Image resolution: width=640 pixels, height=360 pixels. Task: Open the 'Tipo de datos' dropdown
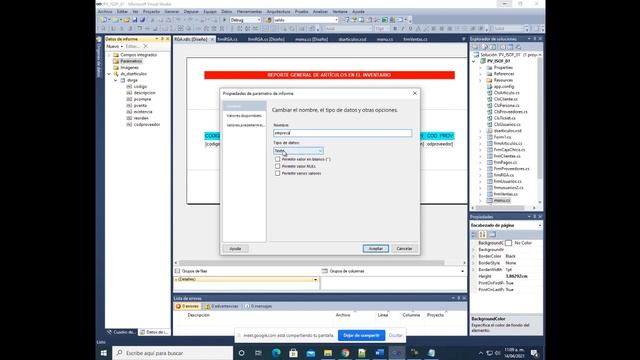click(x=298, y=151)
